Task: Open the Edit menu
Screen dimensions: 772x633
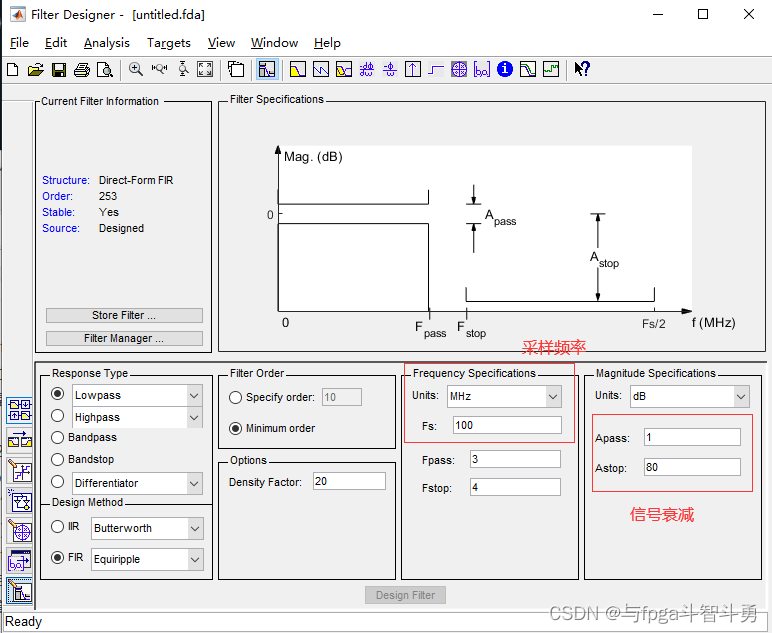Action: [x=56, y=43]
